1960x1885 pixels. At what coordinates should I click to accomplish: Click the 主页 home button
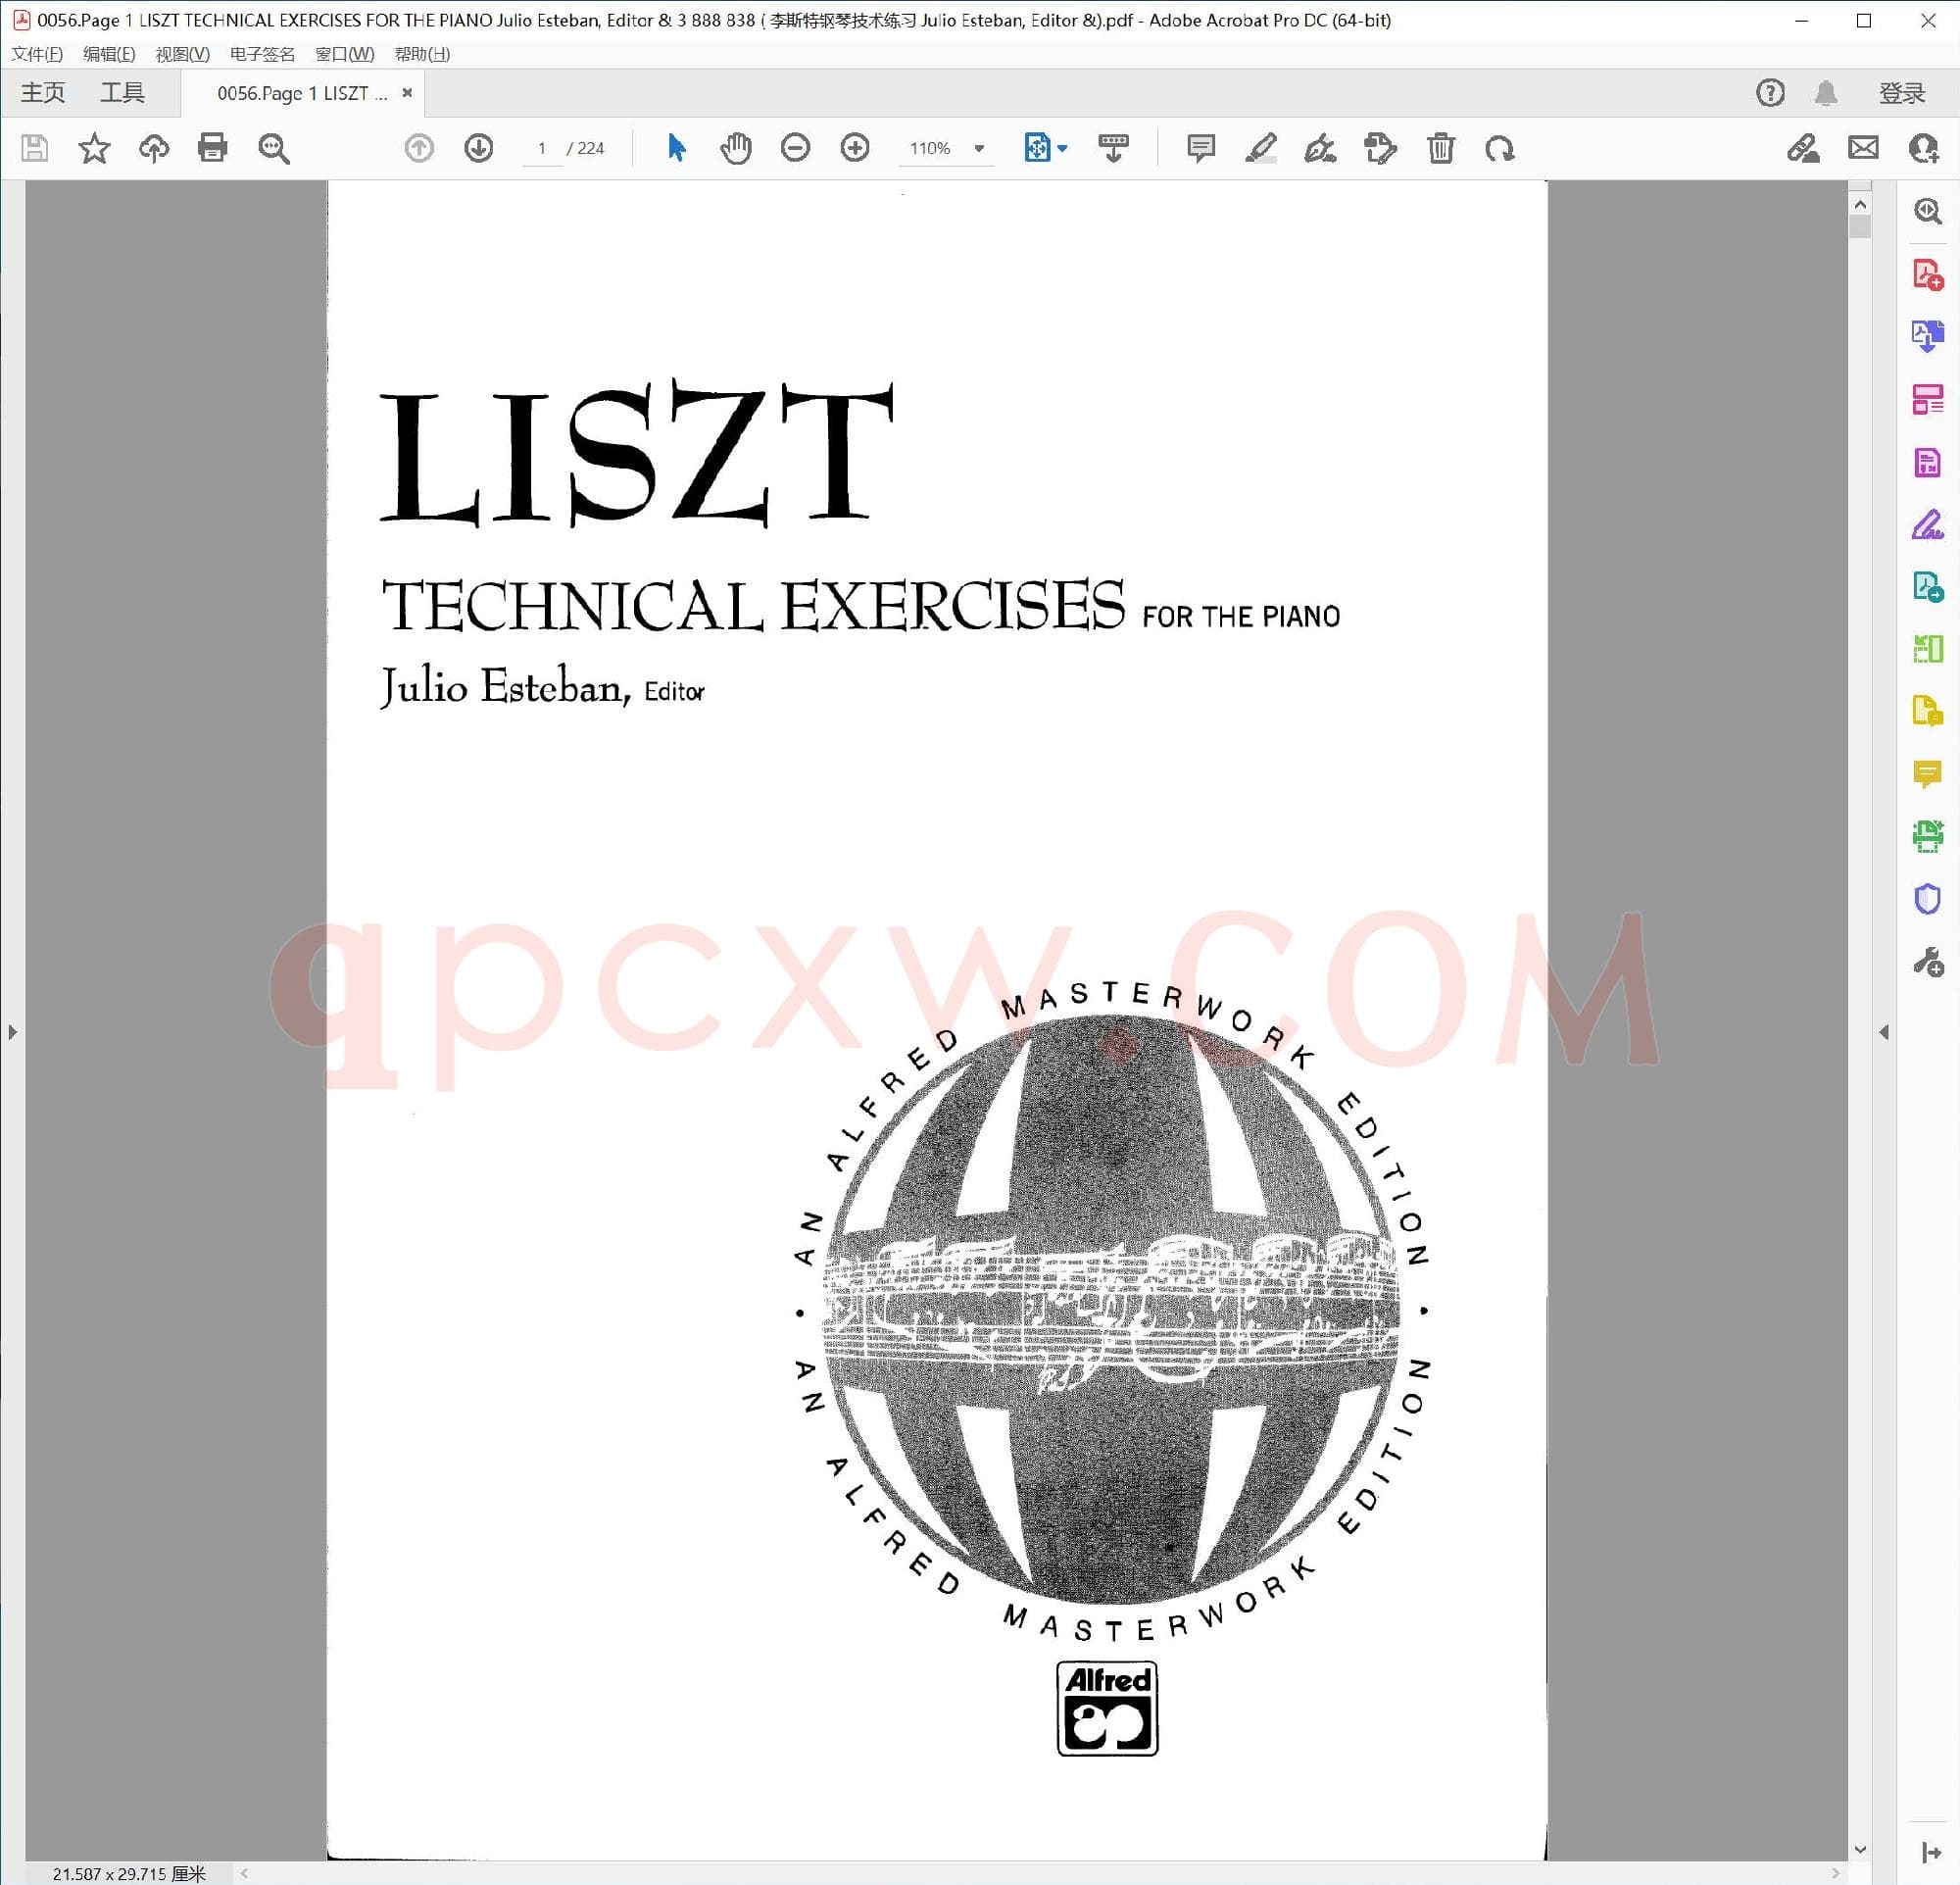click(43, 93)
